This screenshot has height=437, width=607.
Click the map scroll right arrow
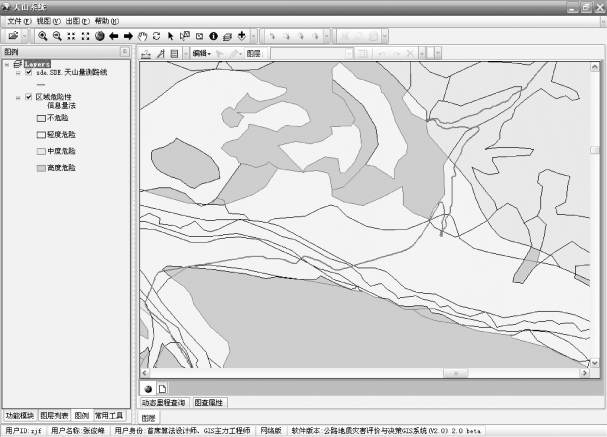[x=585, y=373]
